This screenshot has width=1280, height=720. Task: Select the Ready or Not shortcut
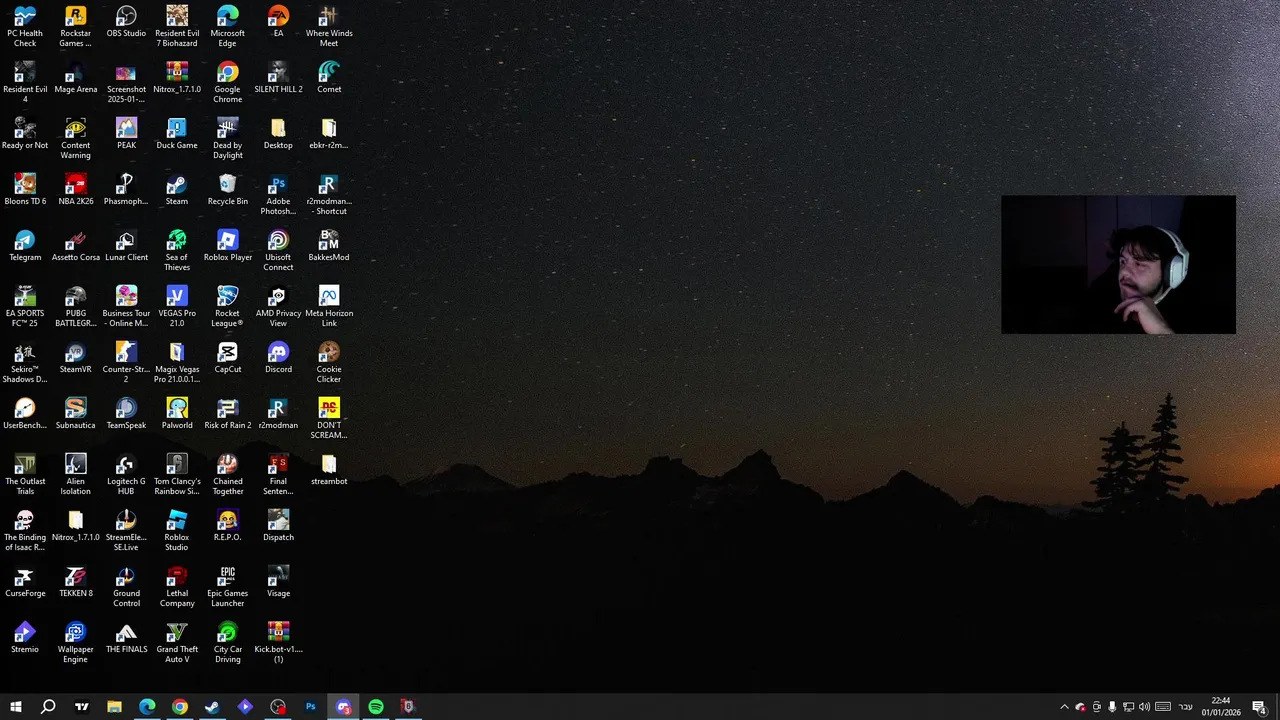coord(25,134)
